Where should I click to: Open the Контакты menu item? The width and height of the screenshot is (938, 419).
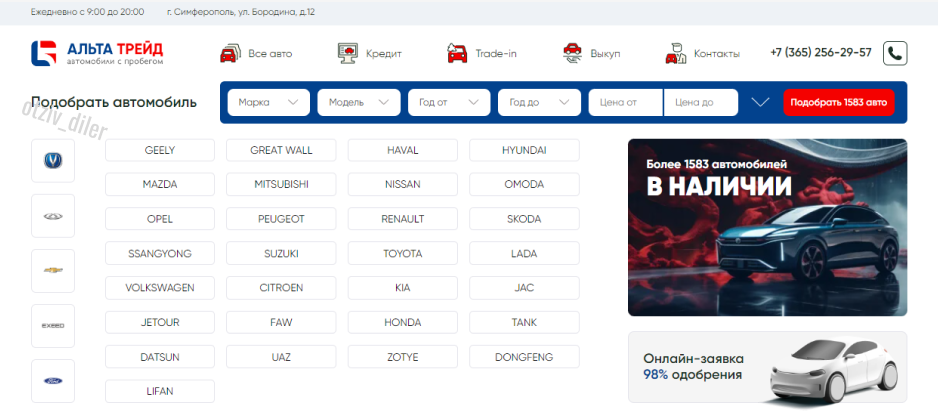click(x=717, y=54)
